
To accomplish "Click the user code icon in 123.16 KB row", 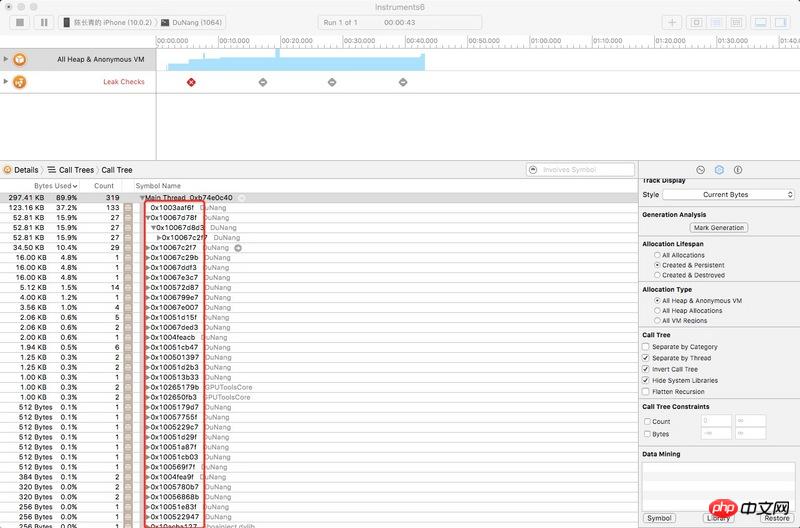I will (x=128, y=208).
